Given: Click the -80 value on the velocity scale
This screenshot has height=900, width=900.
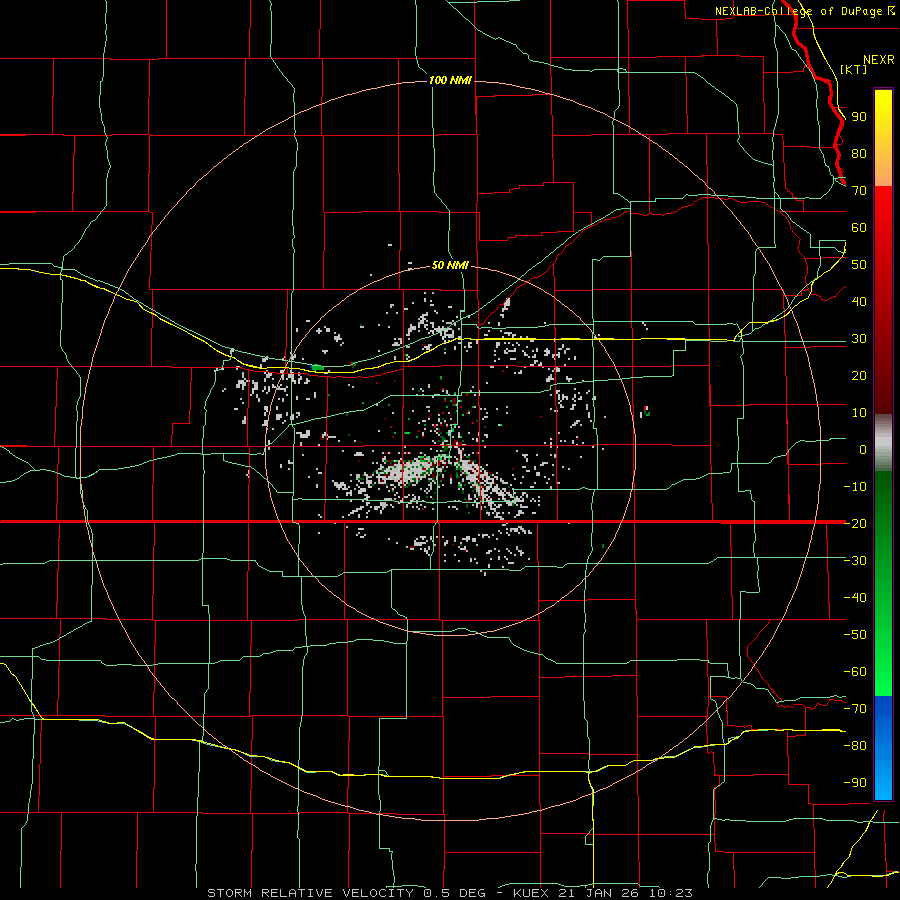Looking at the screenshot, I should tap(855, 746).
